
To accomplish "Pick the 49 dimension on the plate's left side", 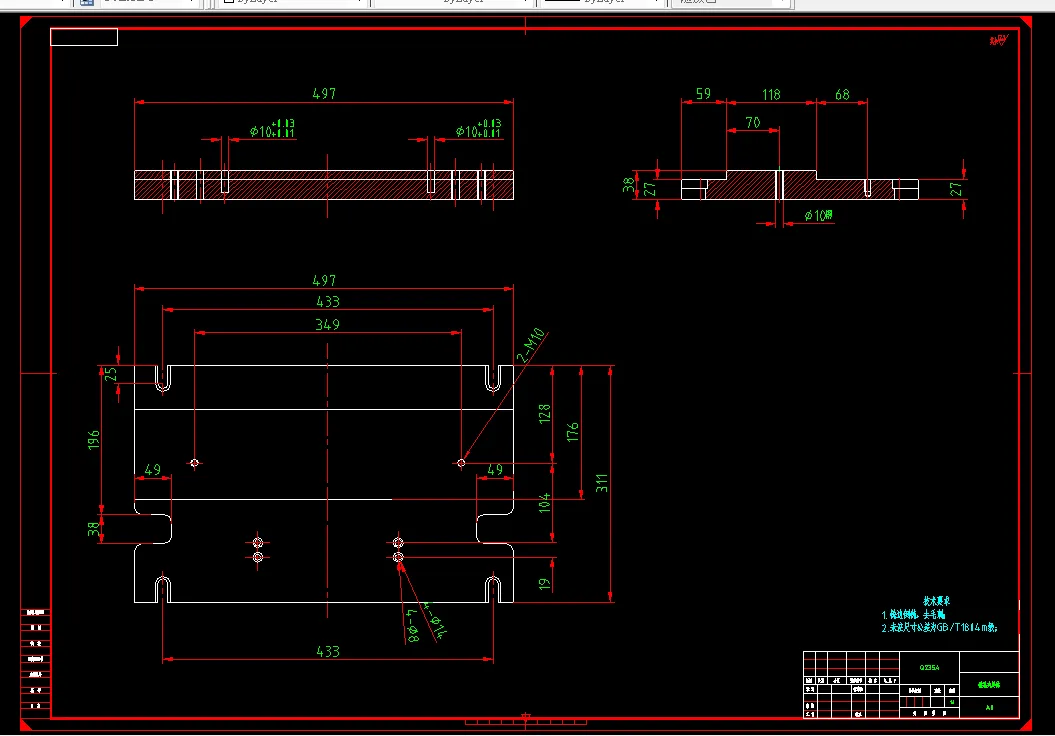I will (x=153, y=470).
